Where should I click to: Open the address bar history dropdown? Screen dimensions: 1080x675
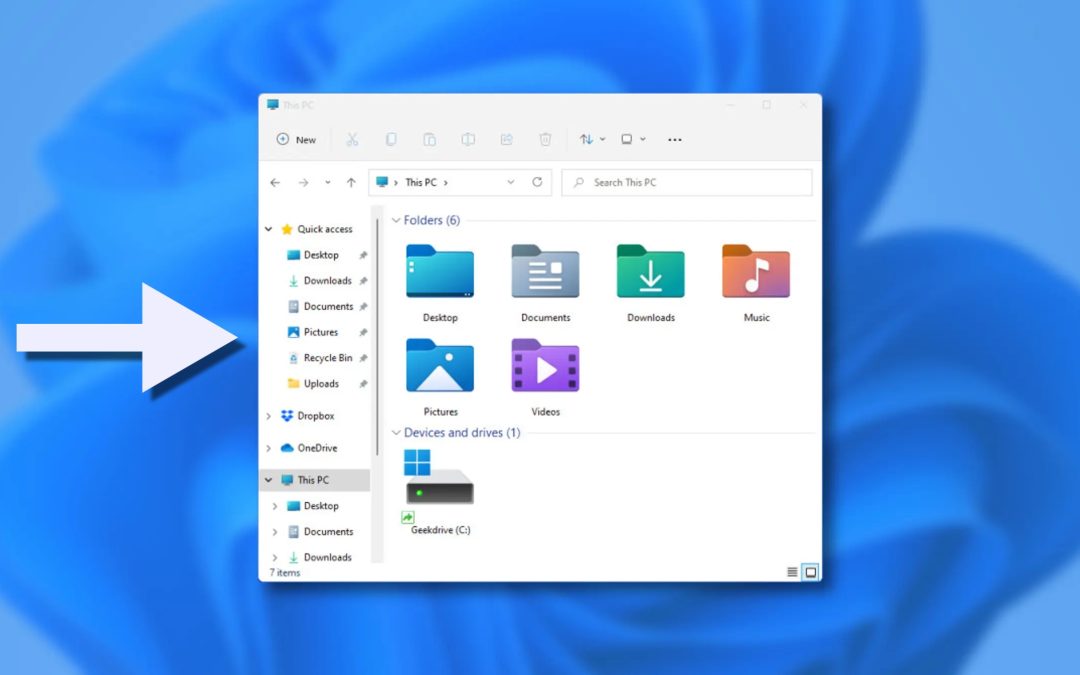510,183
